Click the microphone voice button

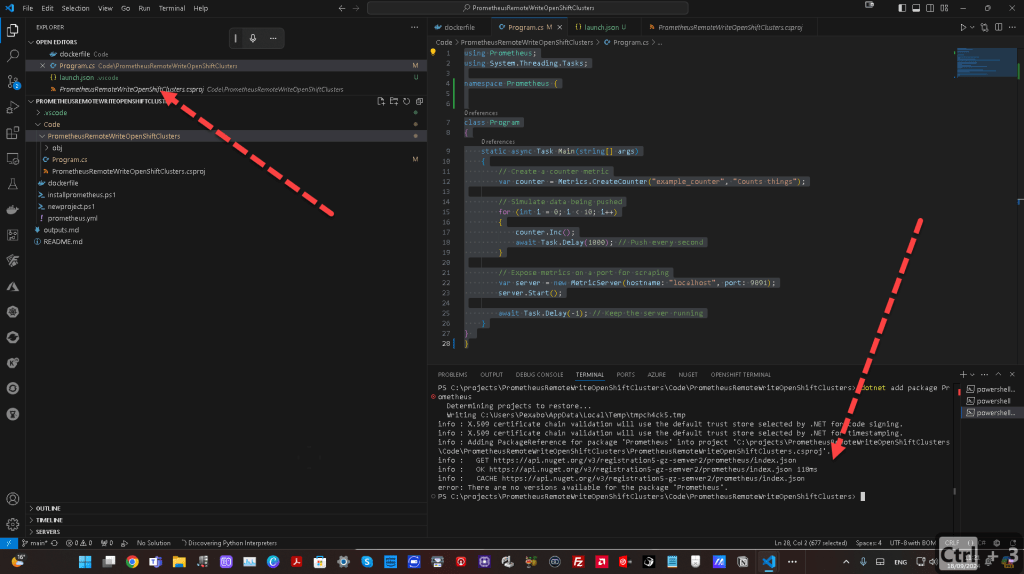click(253, 39)
